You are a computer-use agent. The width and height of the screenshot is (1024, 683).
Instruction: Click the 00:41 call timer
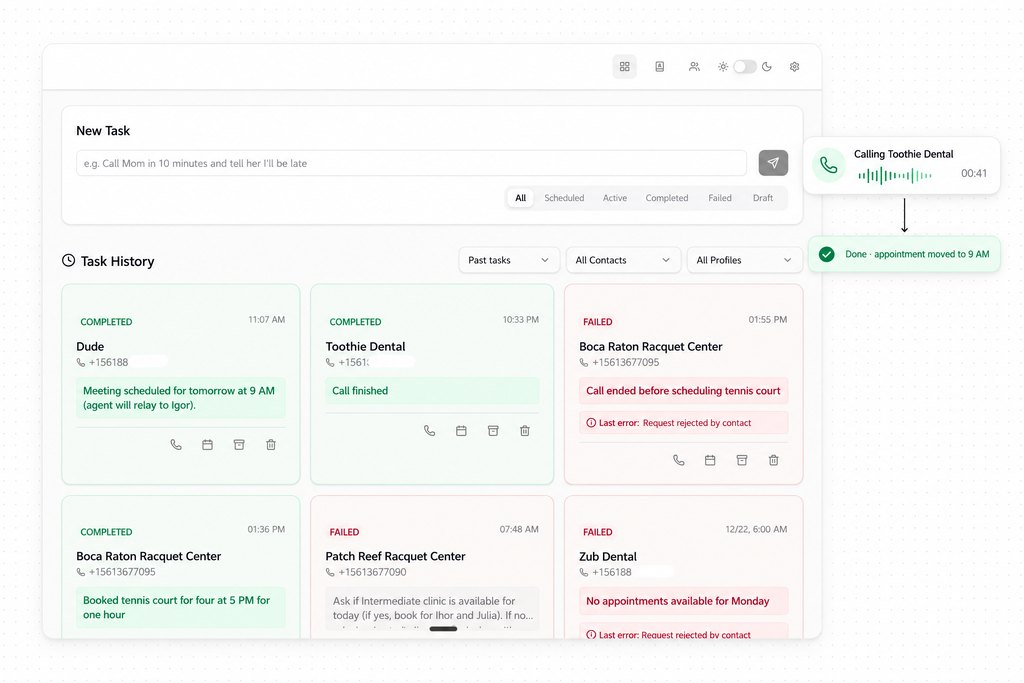pyautogui.click(x=974, y=173)
